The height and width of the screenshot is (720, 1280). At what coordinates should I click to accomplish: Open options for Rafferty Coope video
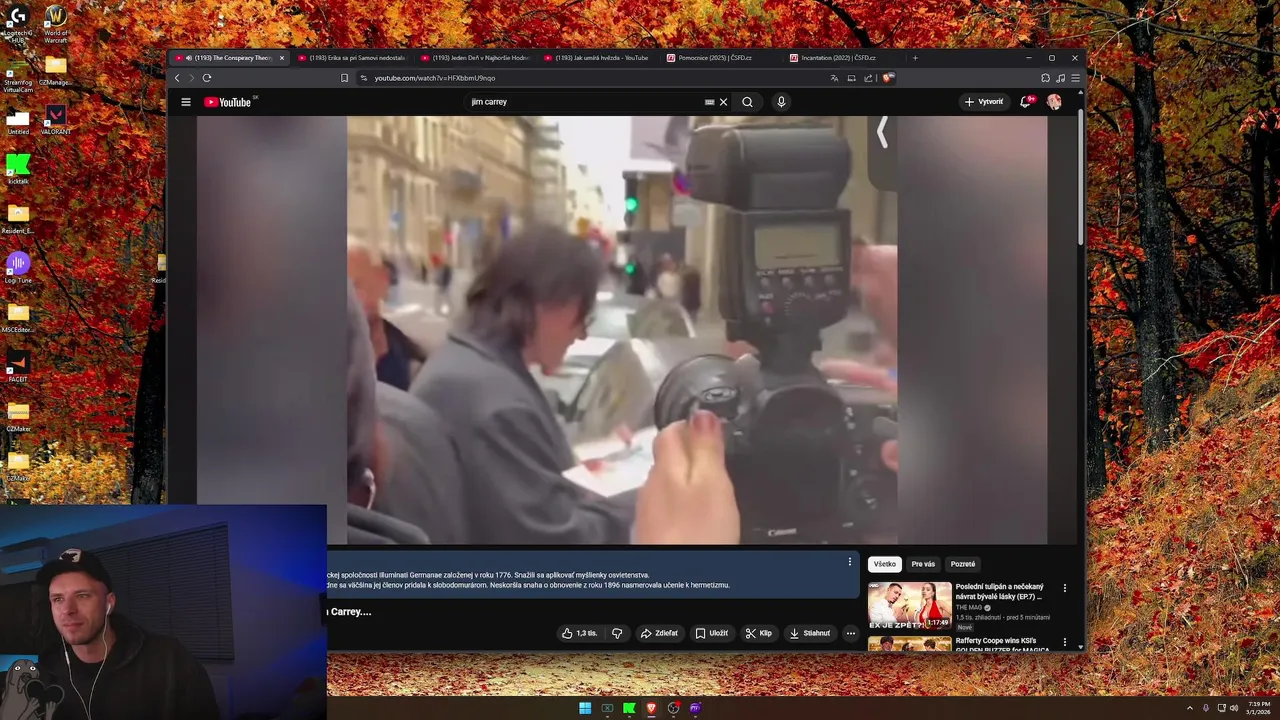[x=1064, y=642]
